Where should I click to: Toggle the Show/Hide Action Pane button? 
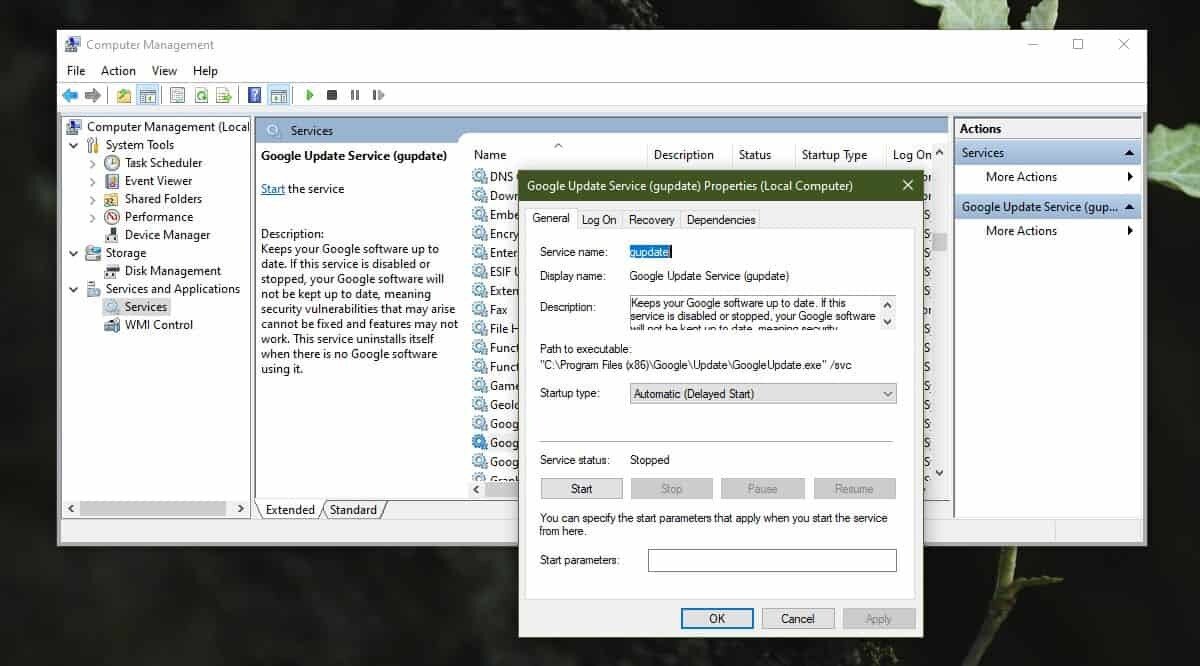(278, 95)
